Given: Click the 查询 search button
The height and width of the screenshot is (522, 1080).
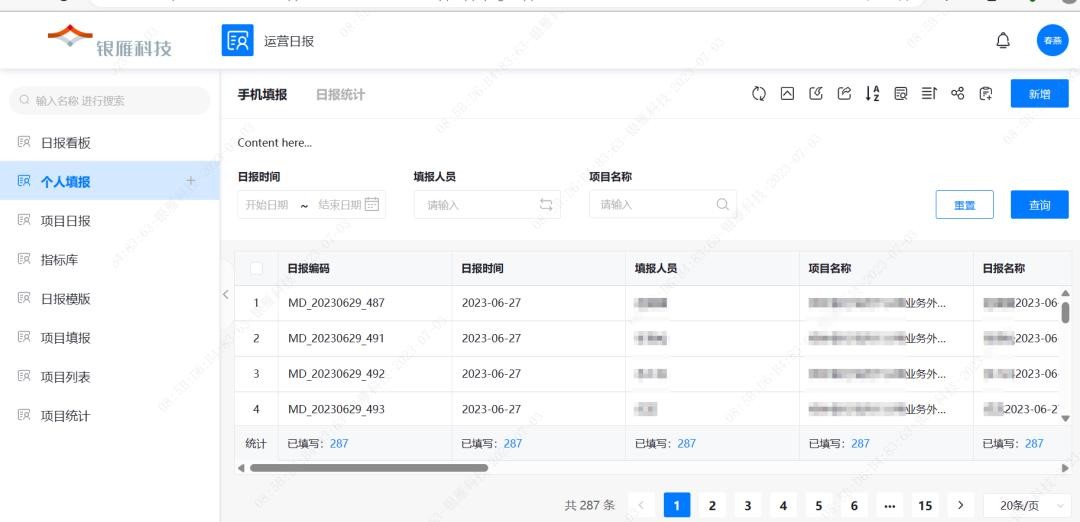Looking at the screenshot, I should (x=1039, y=205).
